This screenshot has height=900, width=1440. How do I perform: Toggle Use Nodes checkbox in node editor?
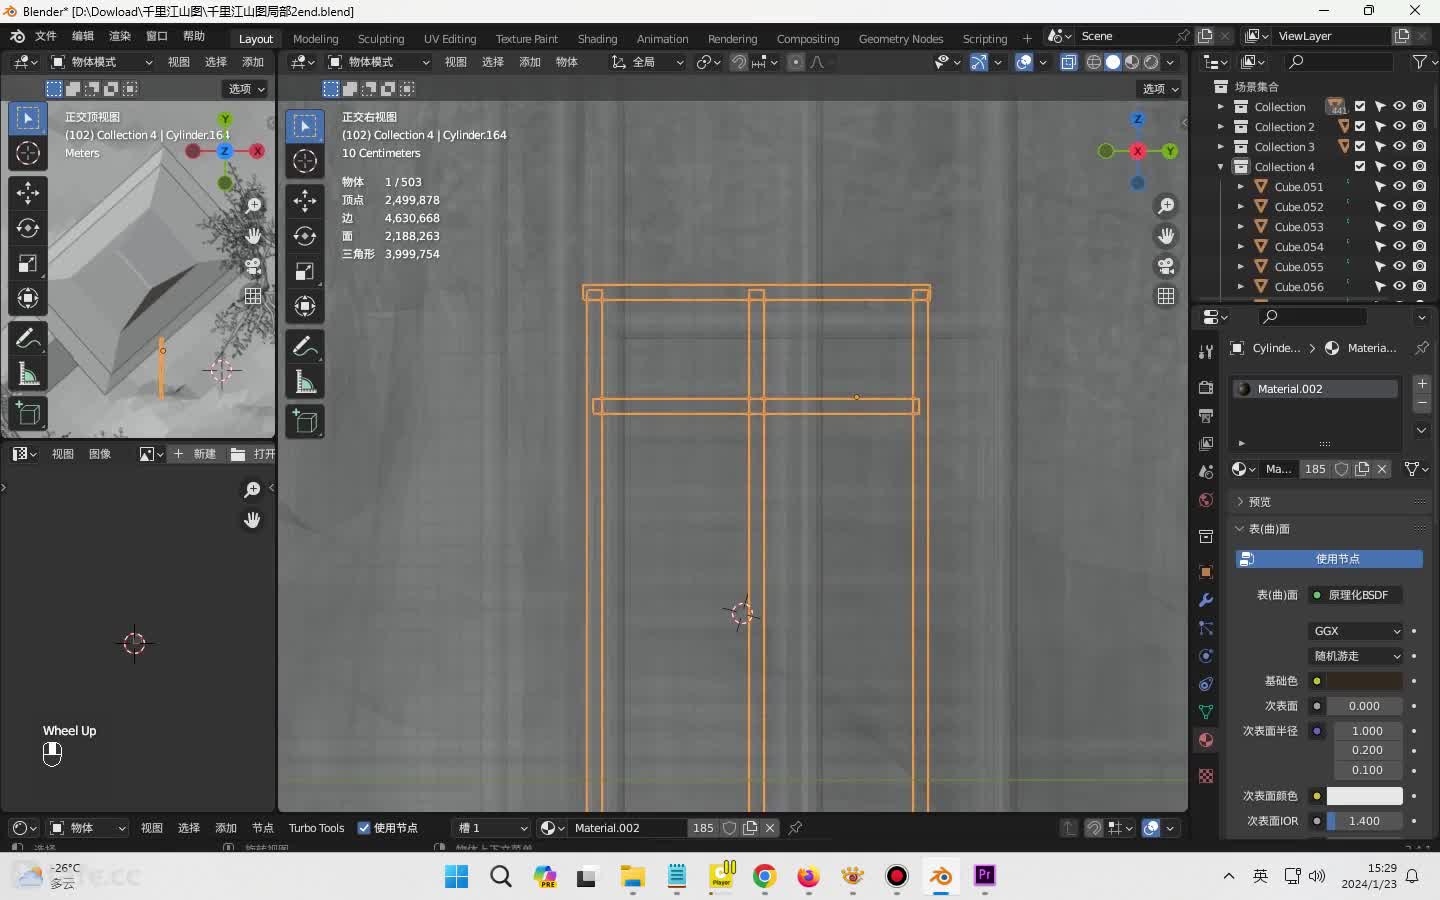coord(364,828)
